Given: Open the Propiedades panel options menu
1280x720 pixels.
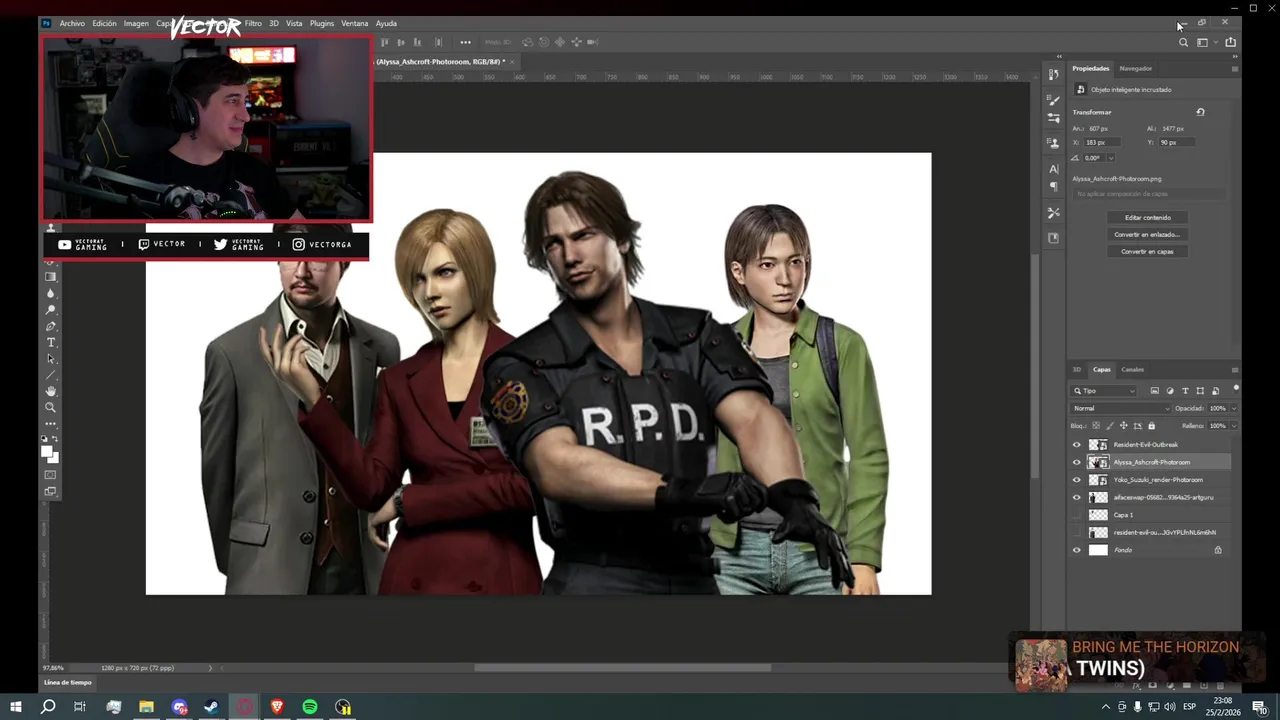Looking at the screenshot, I should [1234, 68].
